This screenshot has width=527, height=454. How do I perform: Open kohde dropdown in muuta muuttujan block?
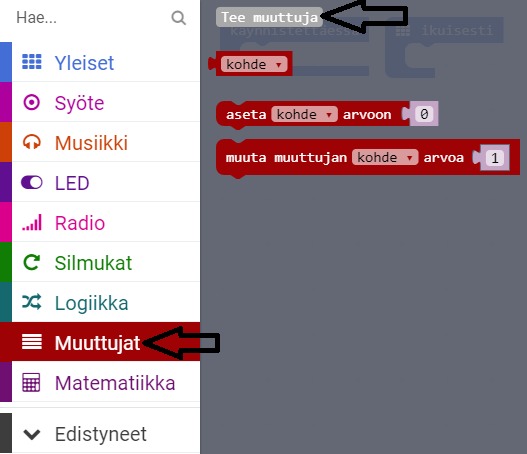(x=385, y=157)
